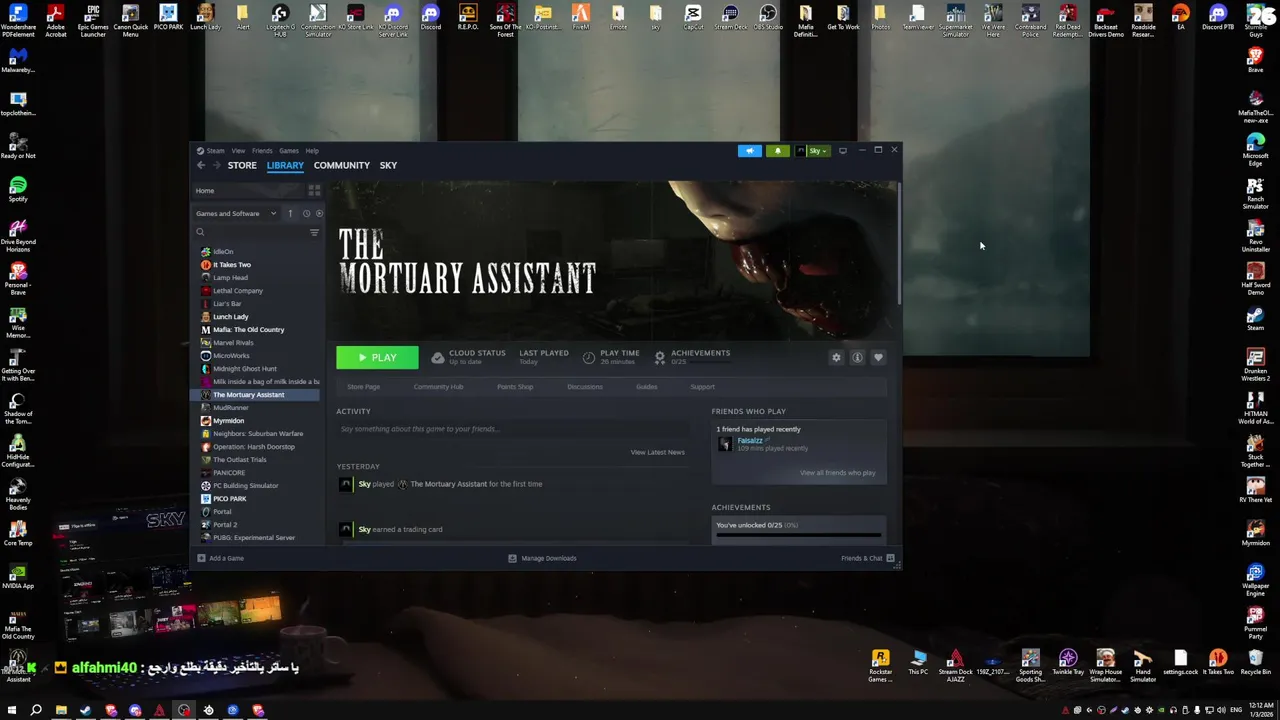
Task: Select Portal 2 in the library
Action: pyautogui.click(x=224, y=525)
